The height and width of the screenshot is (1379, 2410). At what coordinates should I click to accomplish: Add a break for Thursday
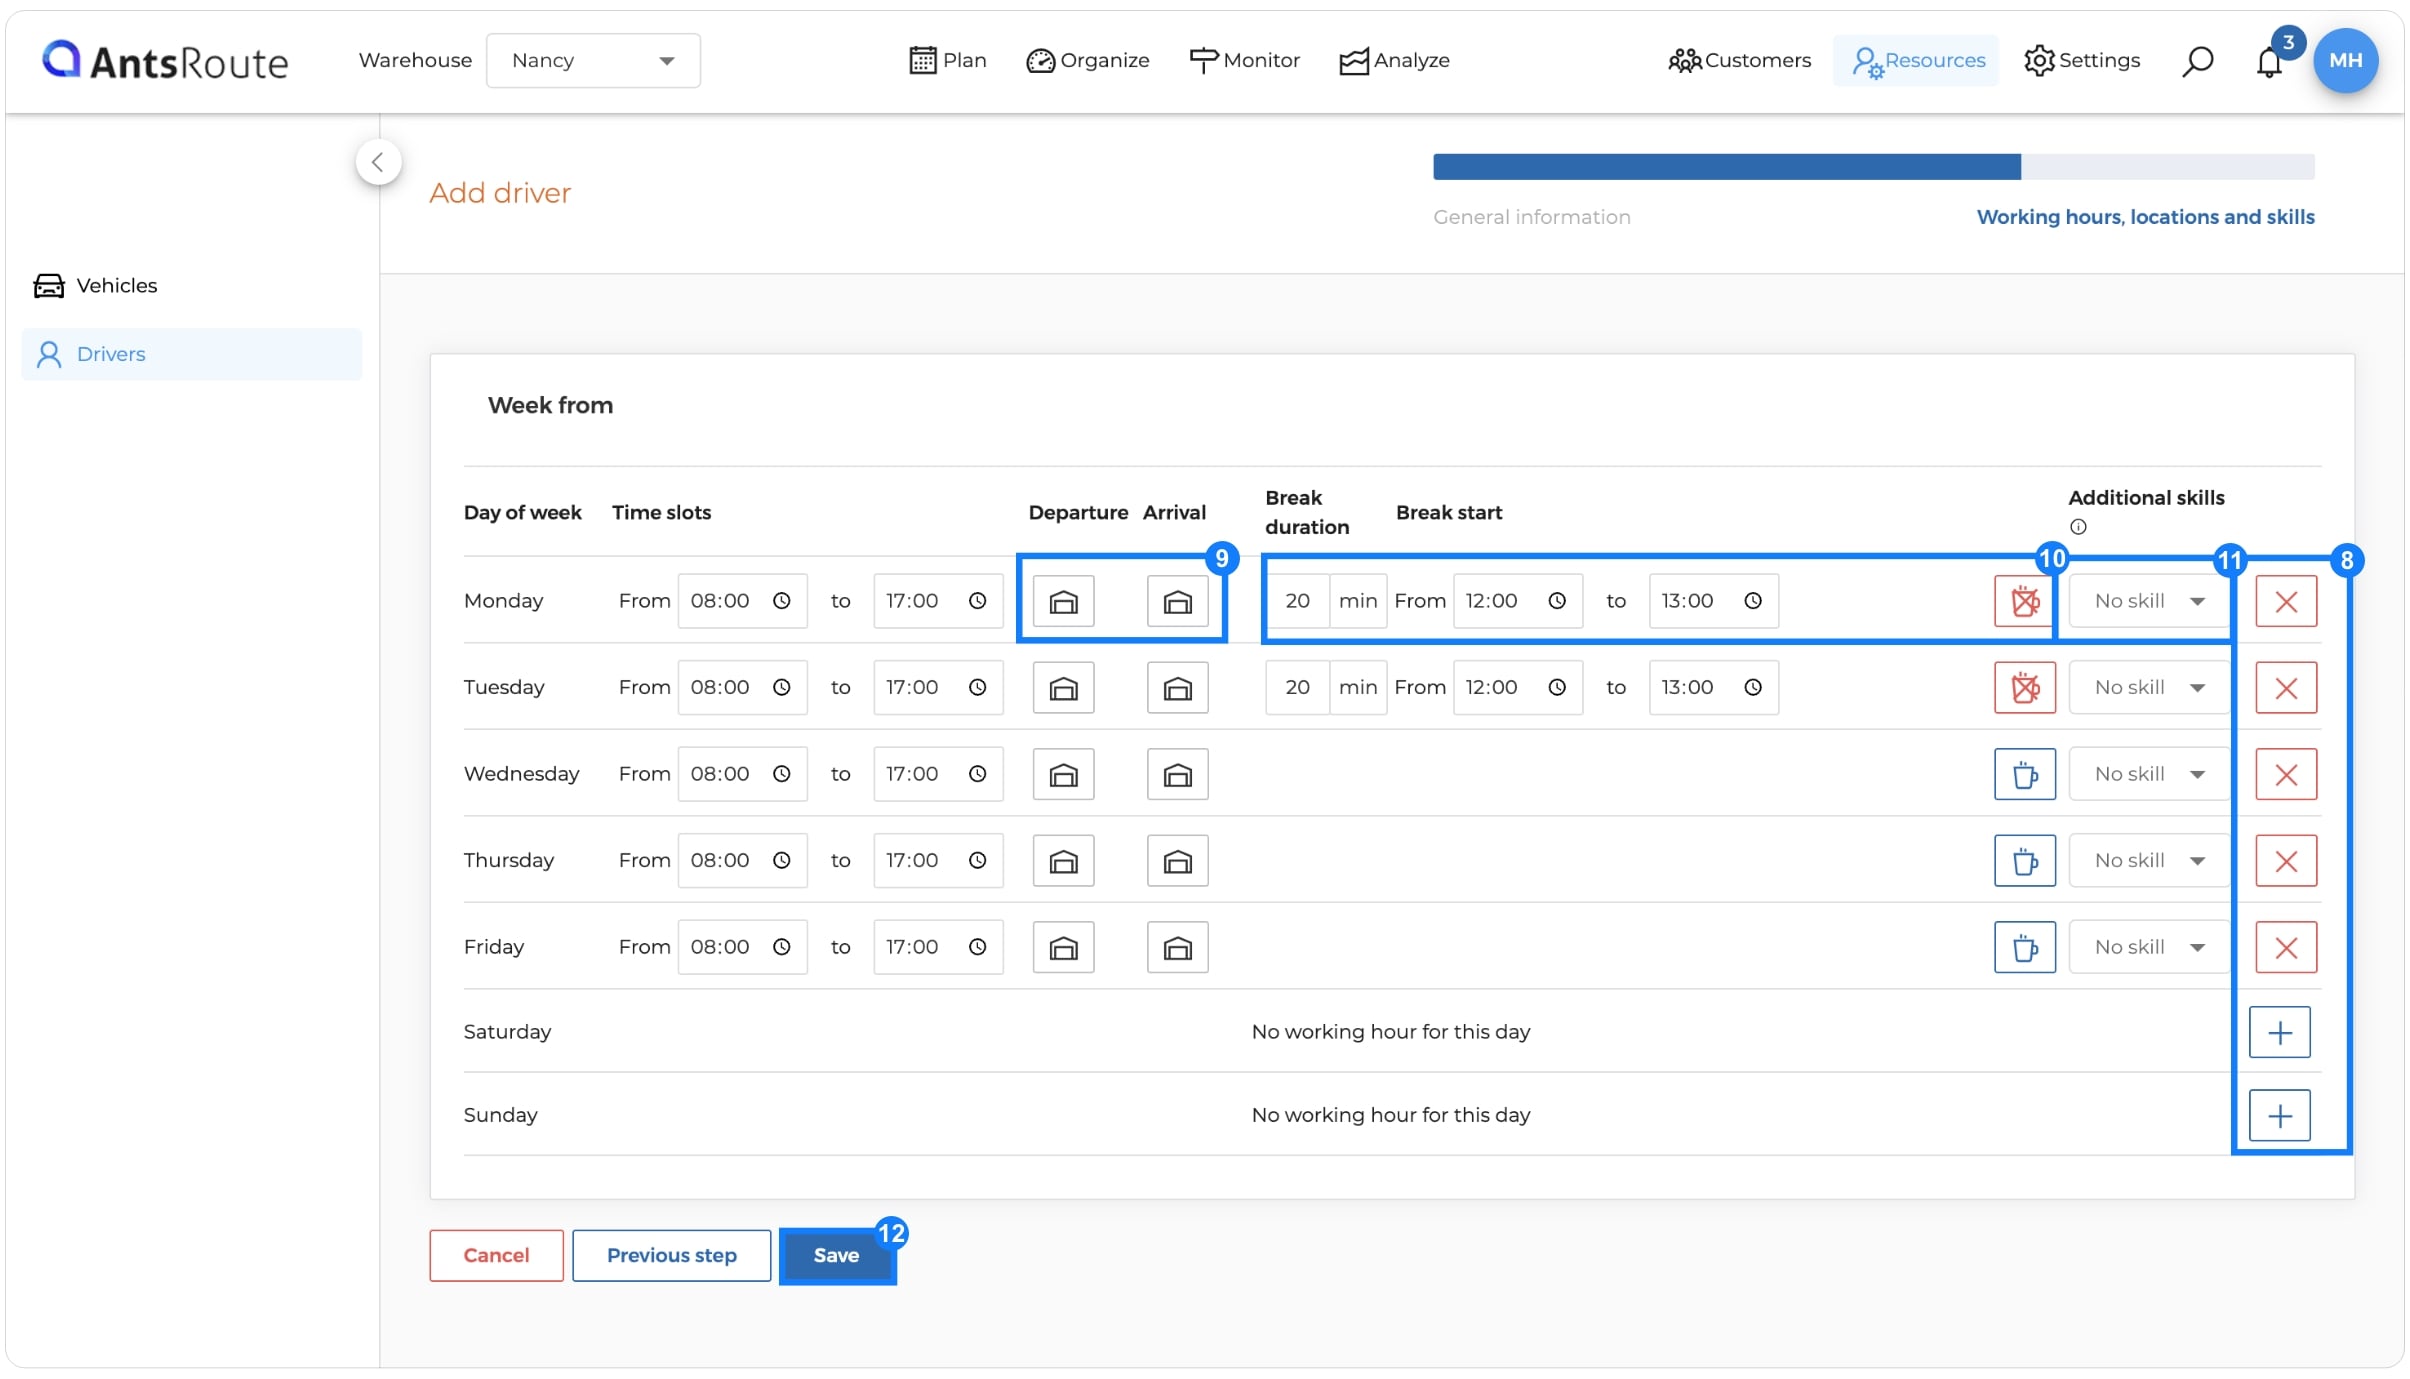2024,861
